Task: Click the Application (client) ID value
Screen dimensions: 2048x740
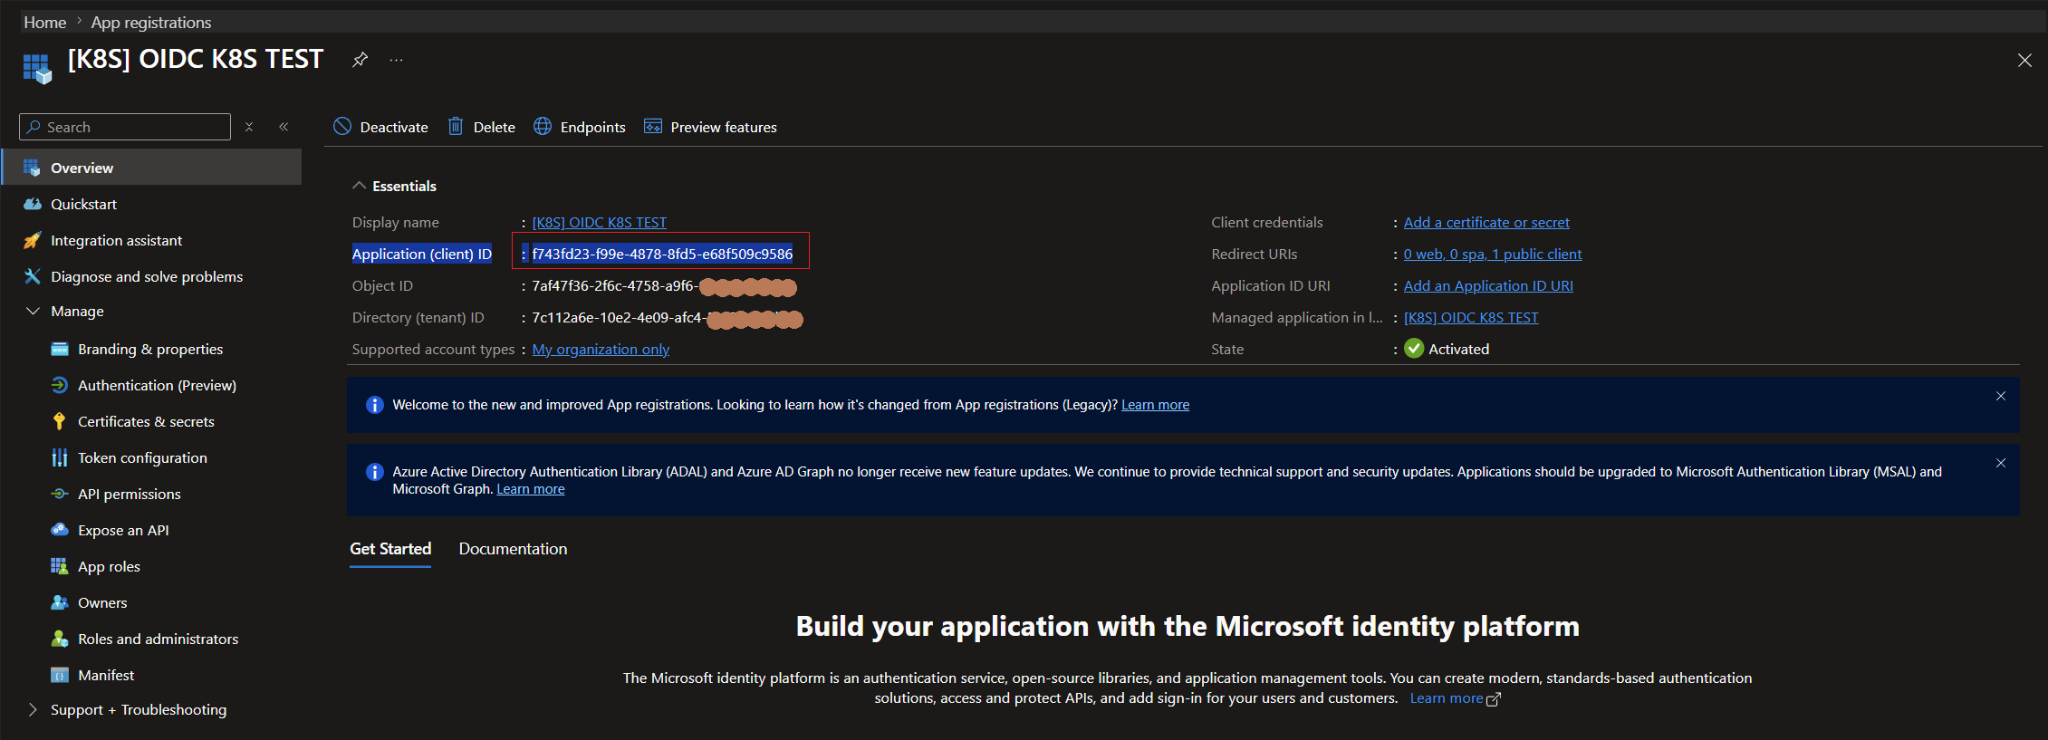Action: tap(662, 254)
